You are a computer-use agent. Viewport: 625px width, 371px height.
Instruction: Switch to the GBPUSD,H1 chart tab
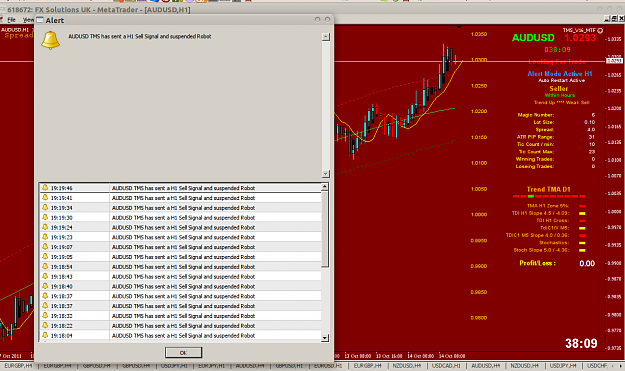pos(289,365)
